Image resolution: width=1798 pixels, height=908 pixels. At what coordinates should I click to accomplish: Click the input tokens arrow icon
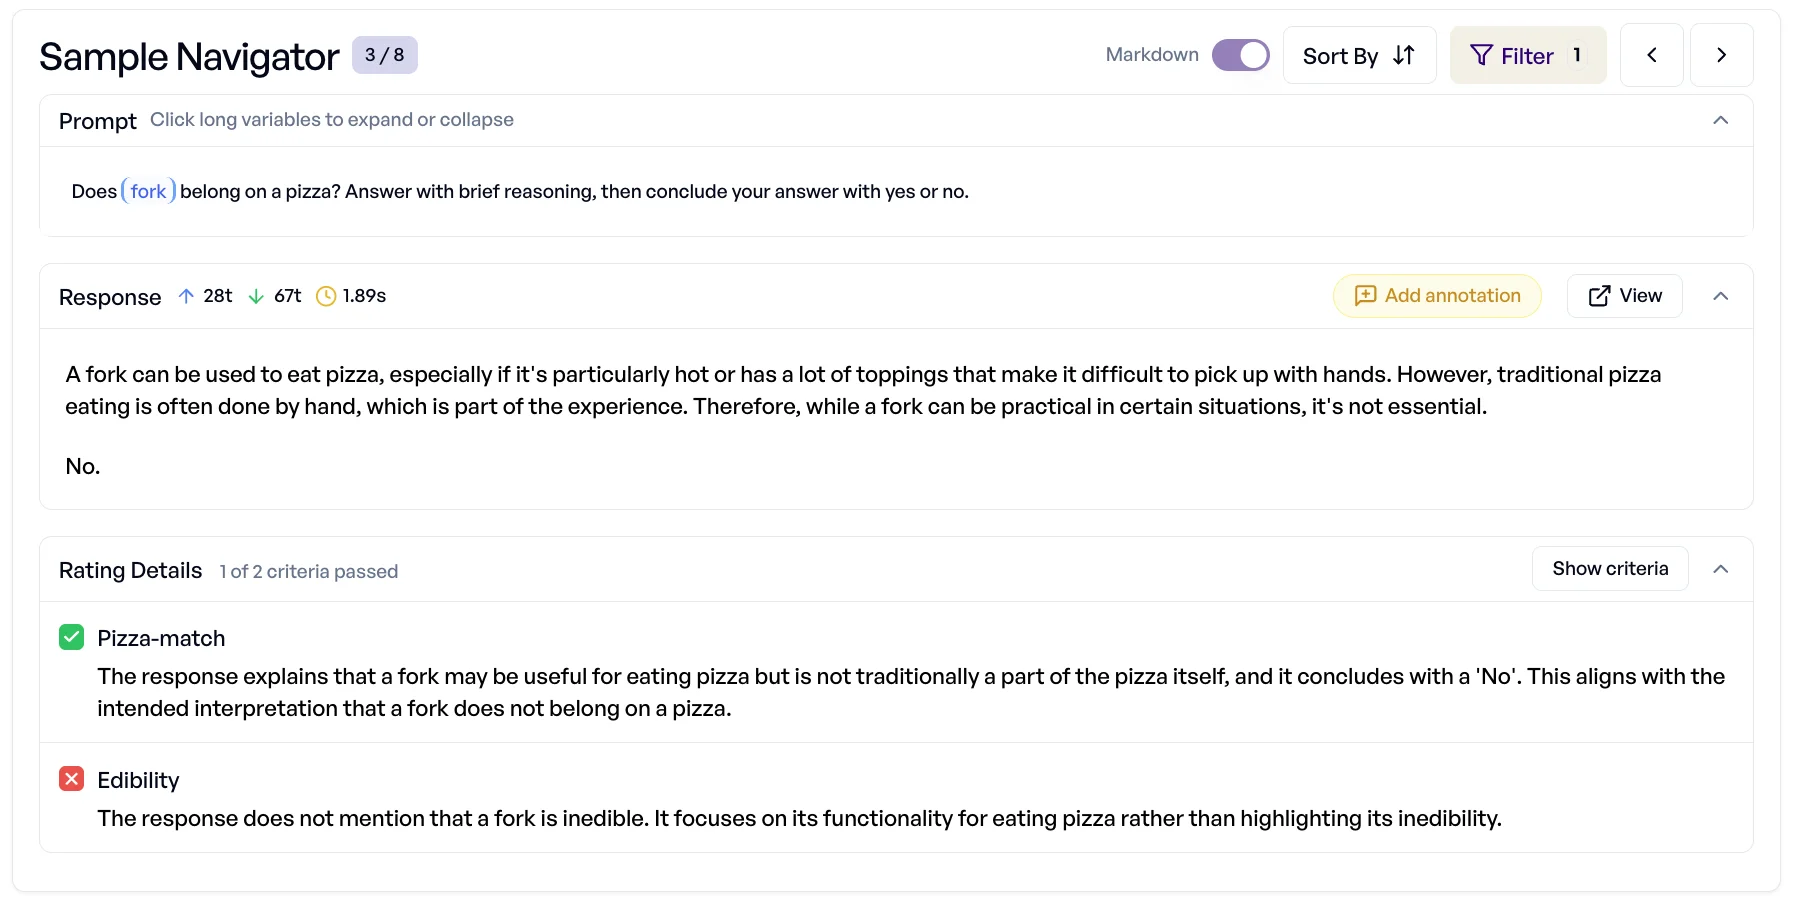tap(185, 295)
